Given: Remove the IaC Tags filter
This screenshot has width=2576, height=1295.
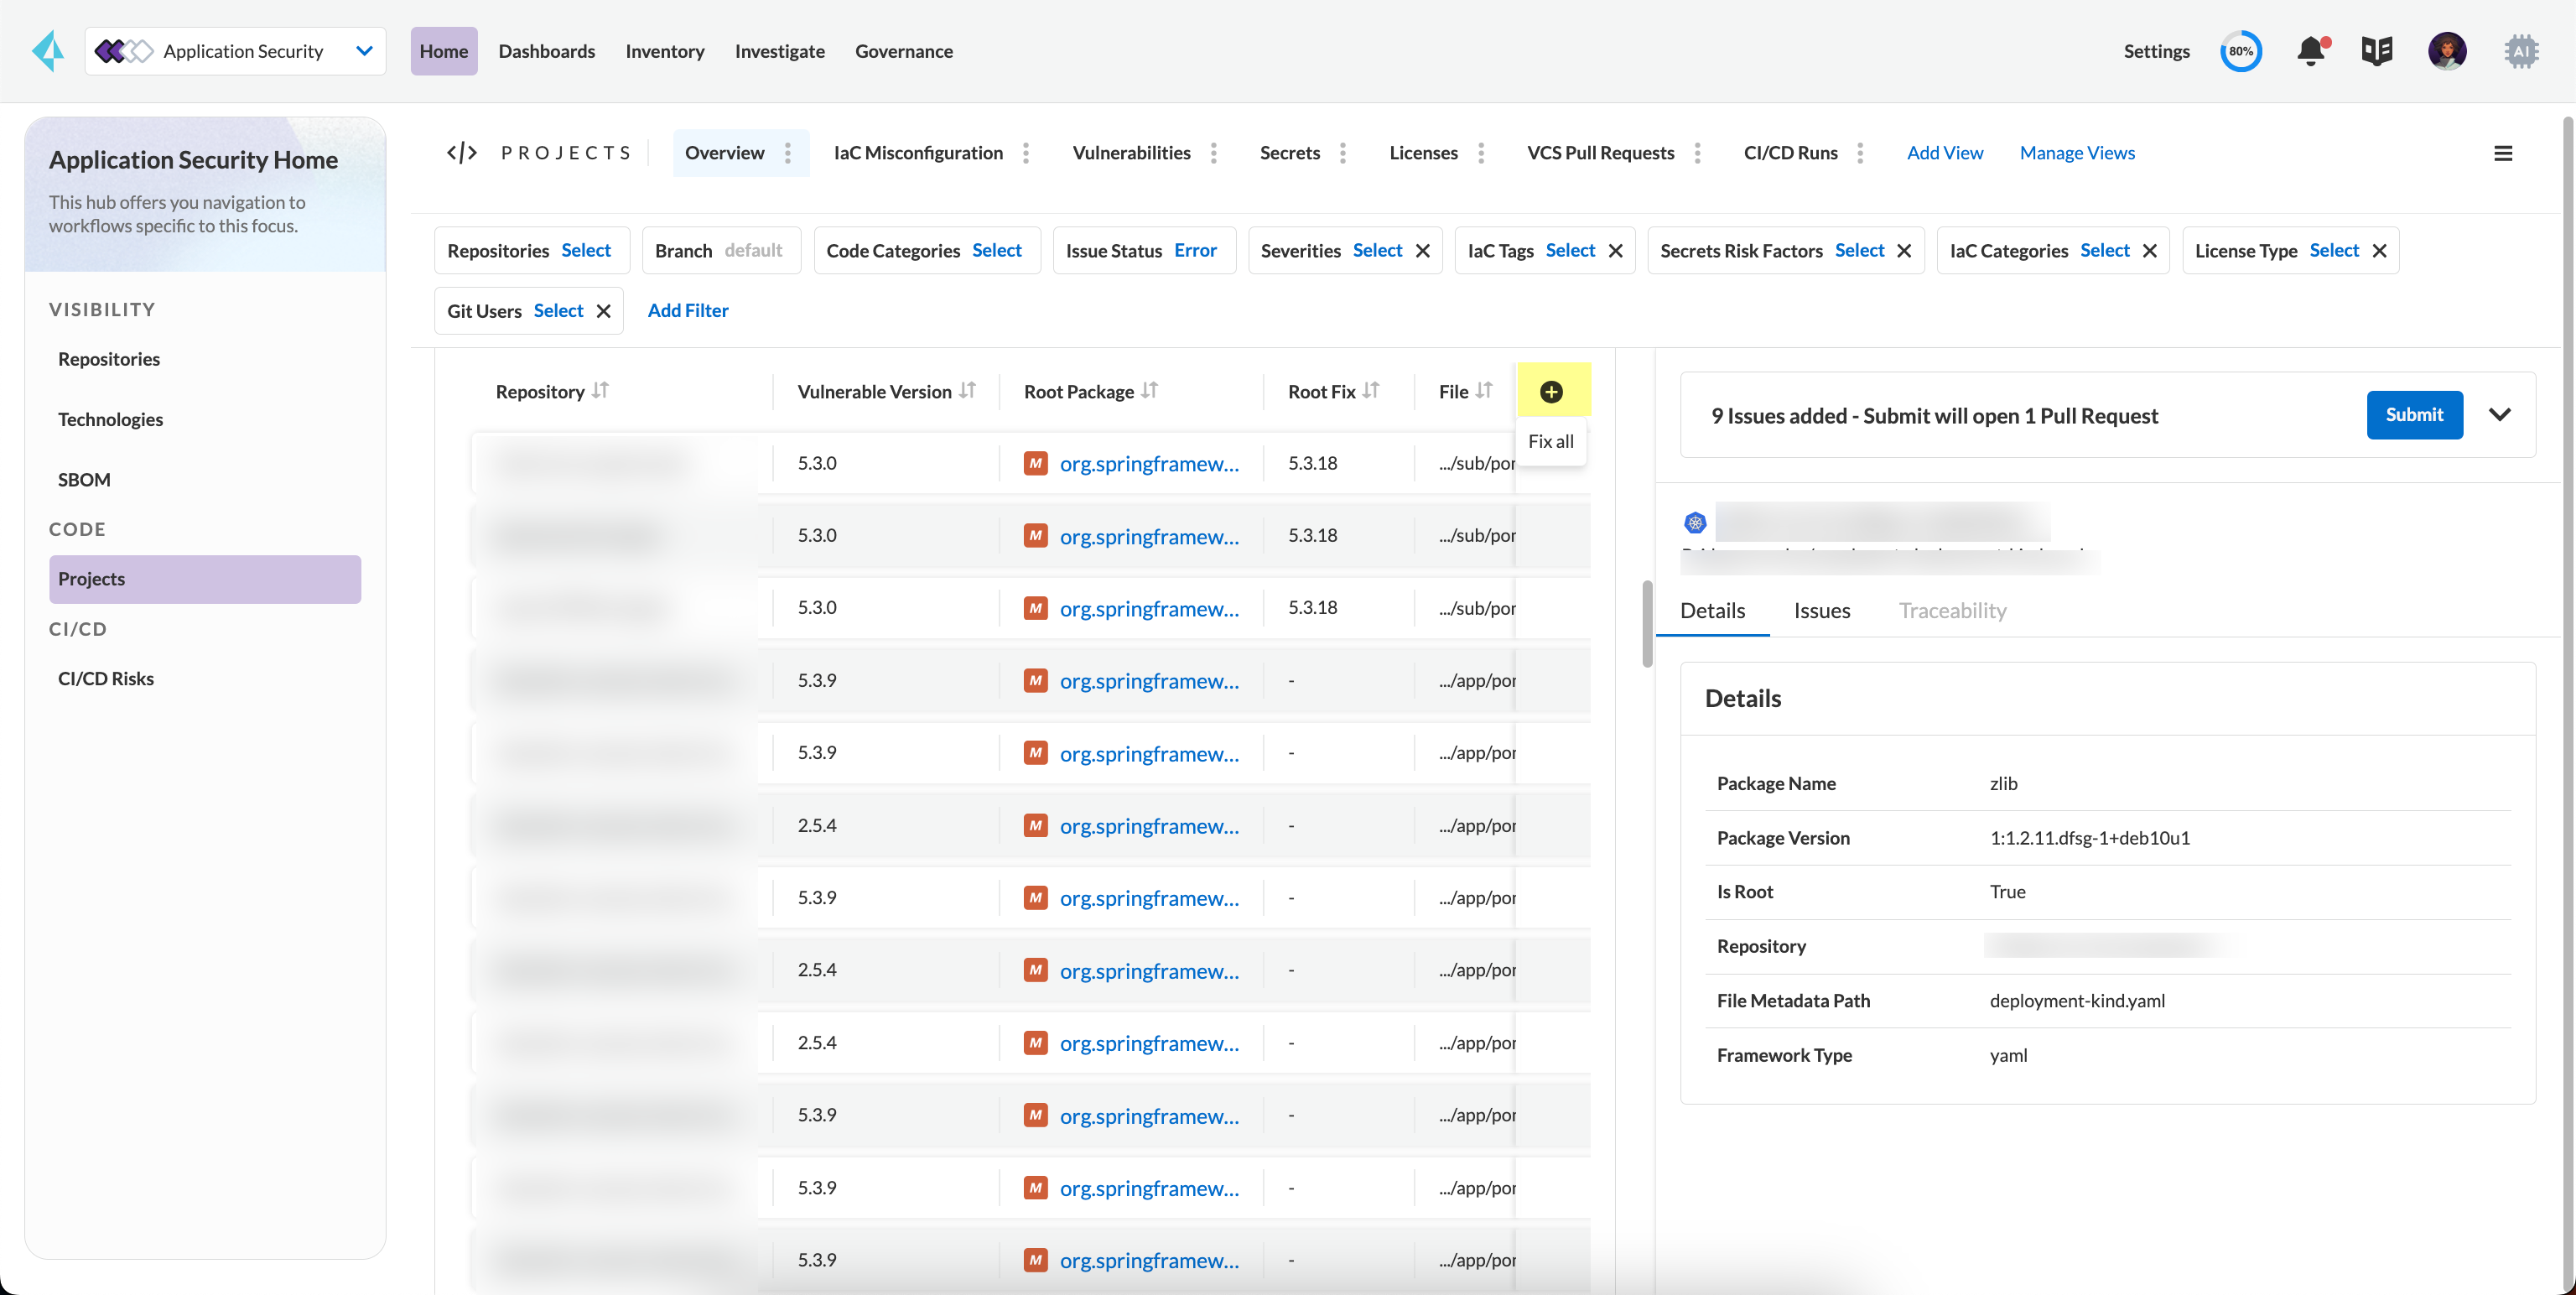Looking at the screenshot, I should click(x=1616, y=251).
